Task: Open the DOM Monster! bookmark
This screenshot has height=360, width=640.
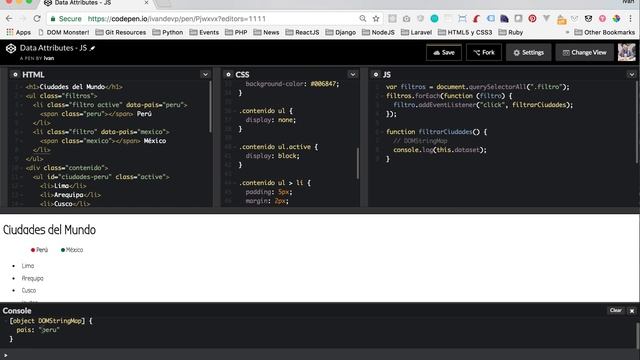Action: 63,32
